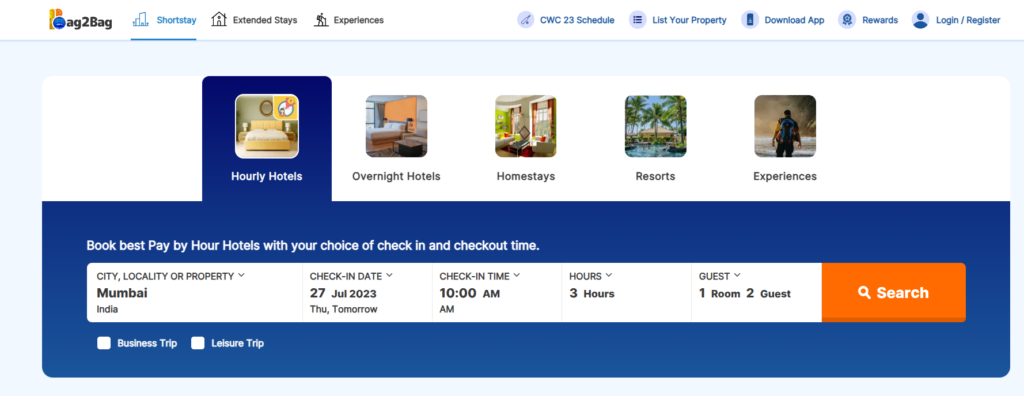The height and width of the screenshot is (396, 1024).
Task: Click the List Your Property icon
Action: click(638, 20)
